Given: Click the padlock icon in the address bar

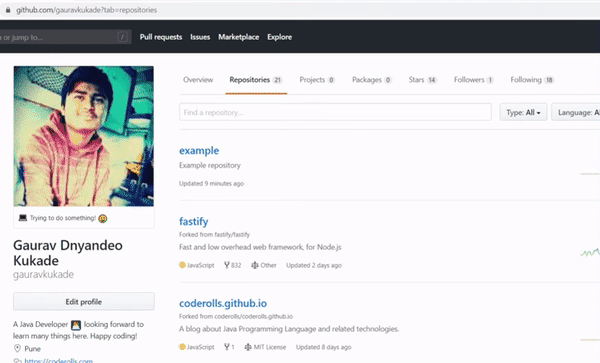Looking at the screenshot, I should tap(8, 10).
